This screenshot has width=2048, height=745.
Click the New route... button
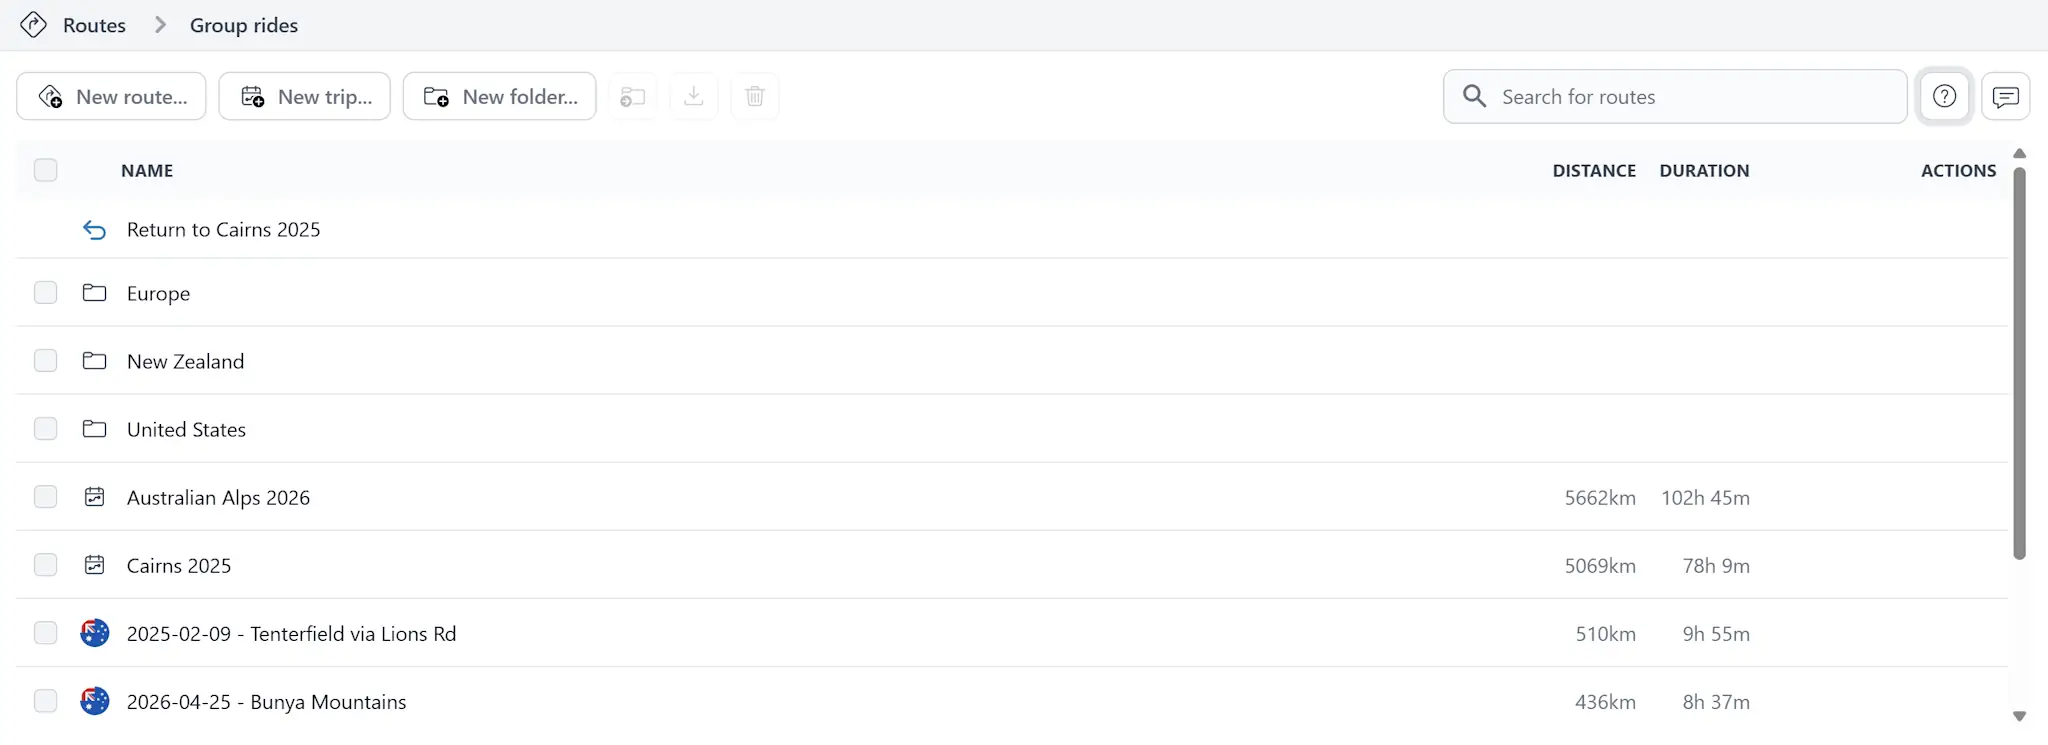pos(111,97)
